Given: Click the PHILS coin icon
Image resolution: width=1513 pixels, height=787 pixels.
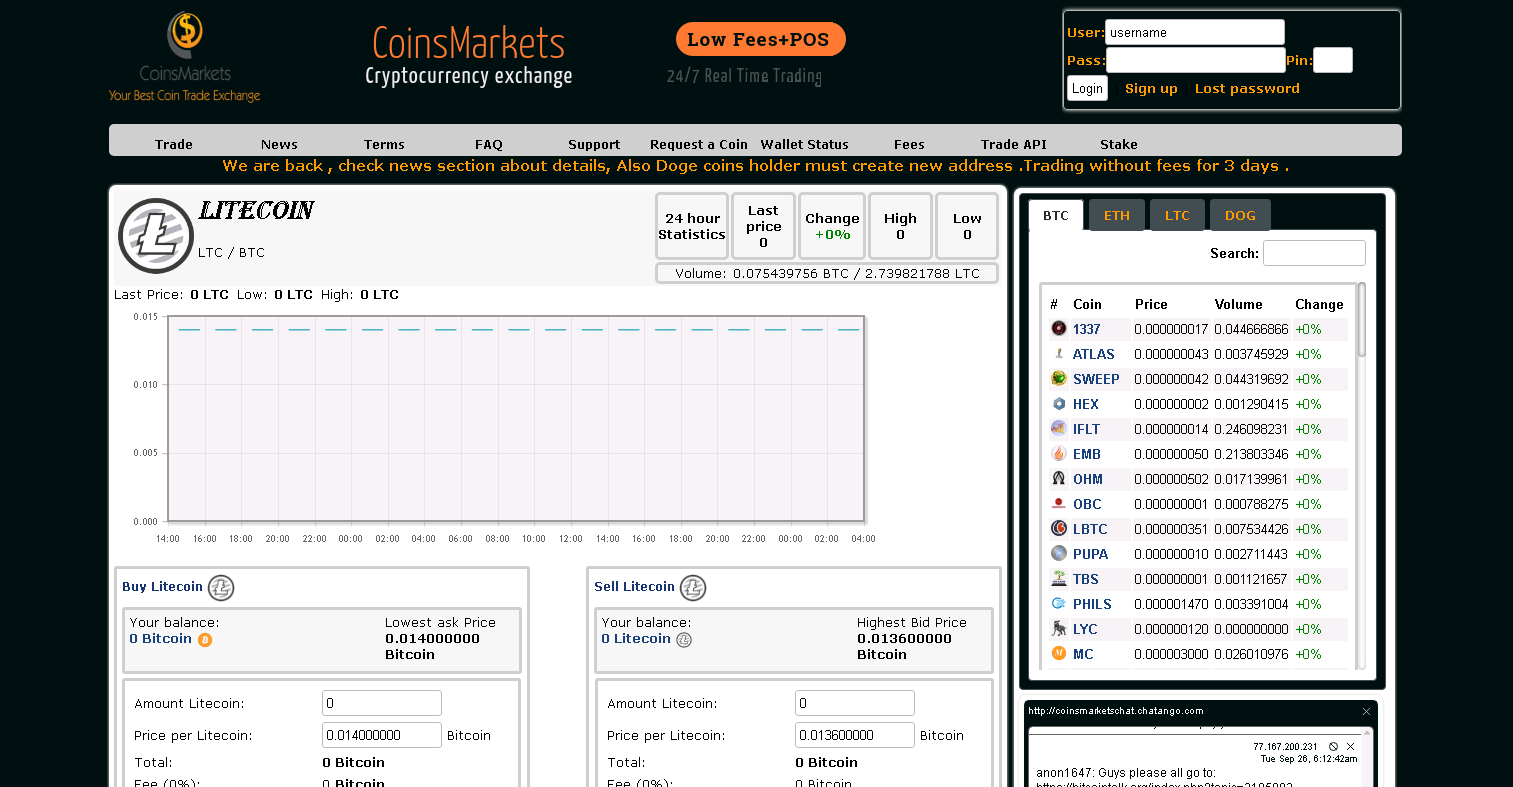Looking at the screenshot, I should click(1059, 603).
